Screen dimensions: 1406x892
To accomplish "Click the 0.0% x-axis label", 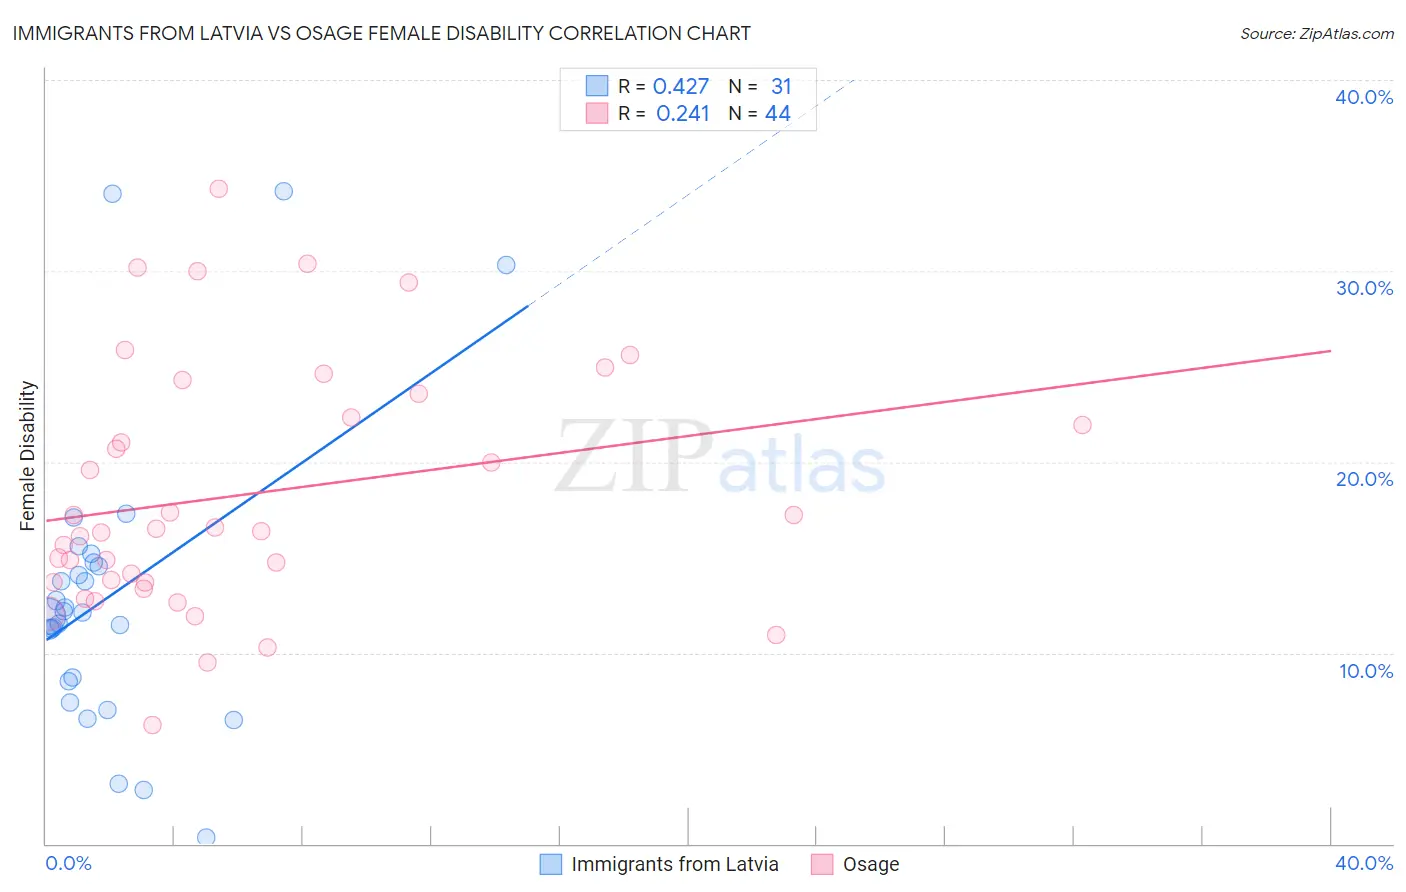I will click(69, 863).
